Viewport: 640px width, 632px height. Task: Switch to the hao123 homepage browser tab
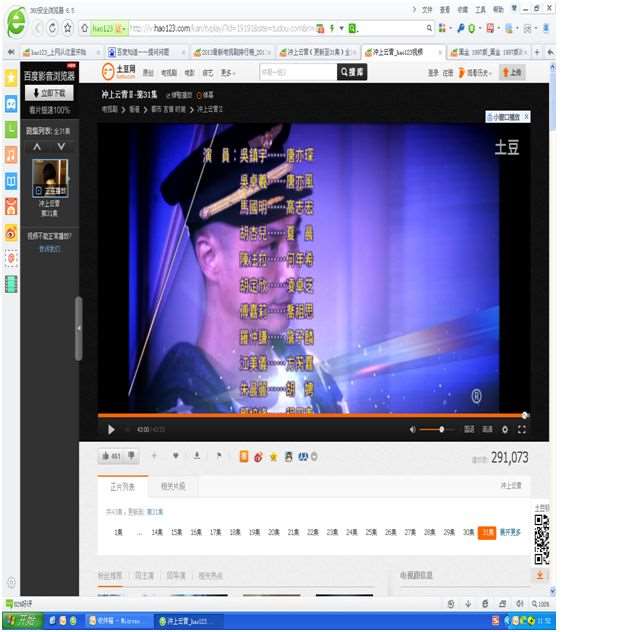[59, 52]
